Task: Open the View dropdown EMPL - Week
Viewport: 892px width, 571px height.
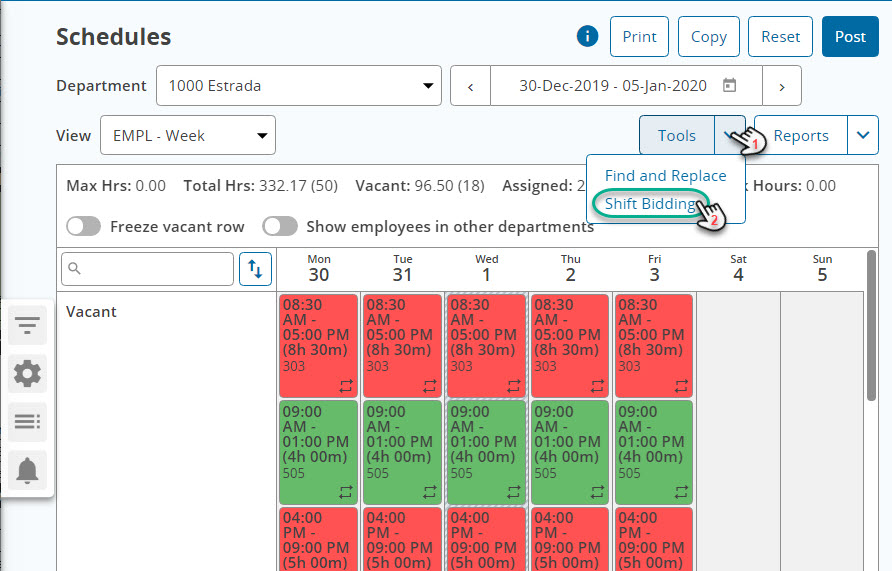Action: [188, 135]
